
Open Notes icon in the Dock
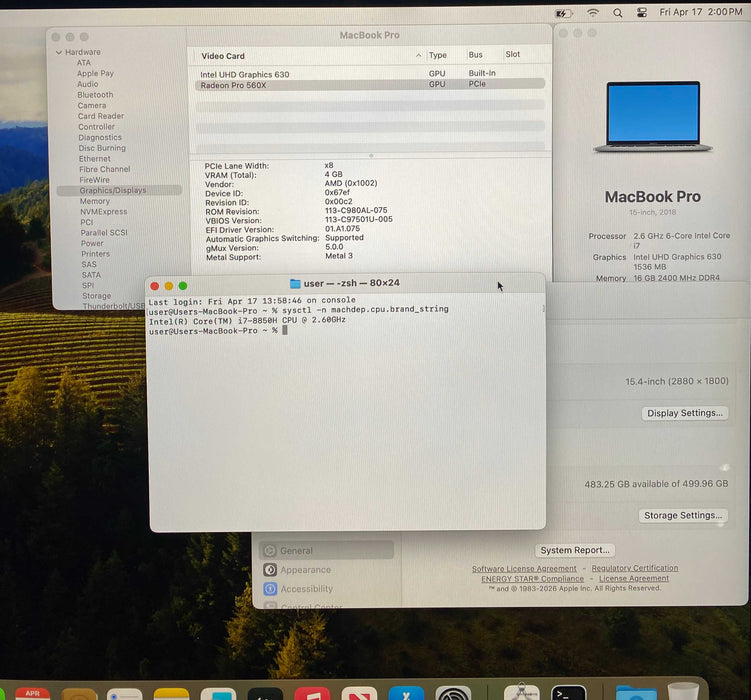coord(171,694)
